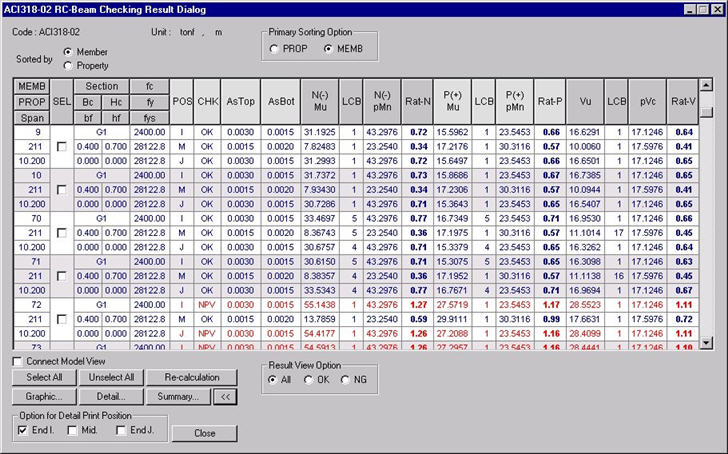This screenshot has height=454, width=728.
Task: Collapse the dialog with the << button
Action: pos(226,396)
